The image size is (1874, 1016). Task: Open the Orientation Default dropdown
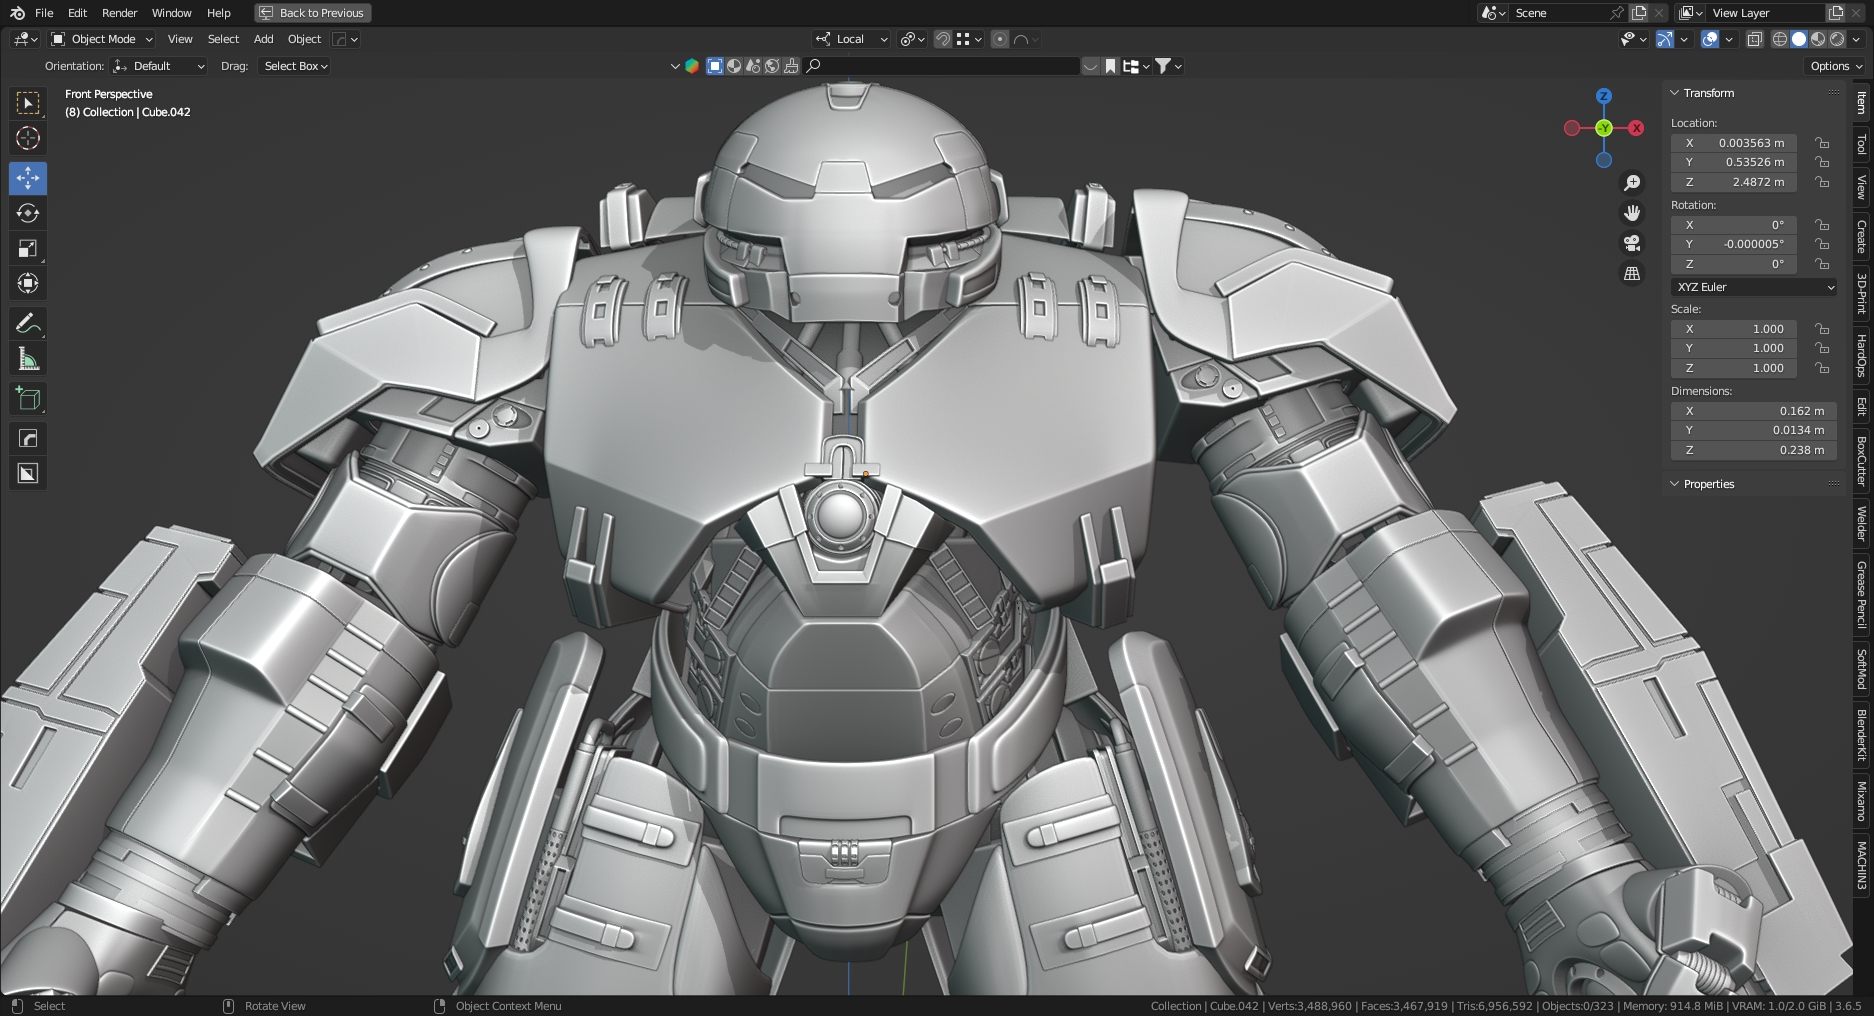(x=158, y=66)
